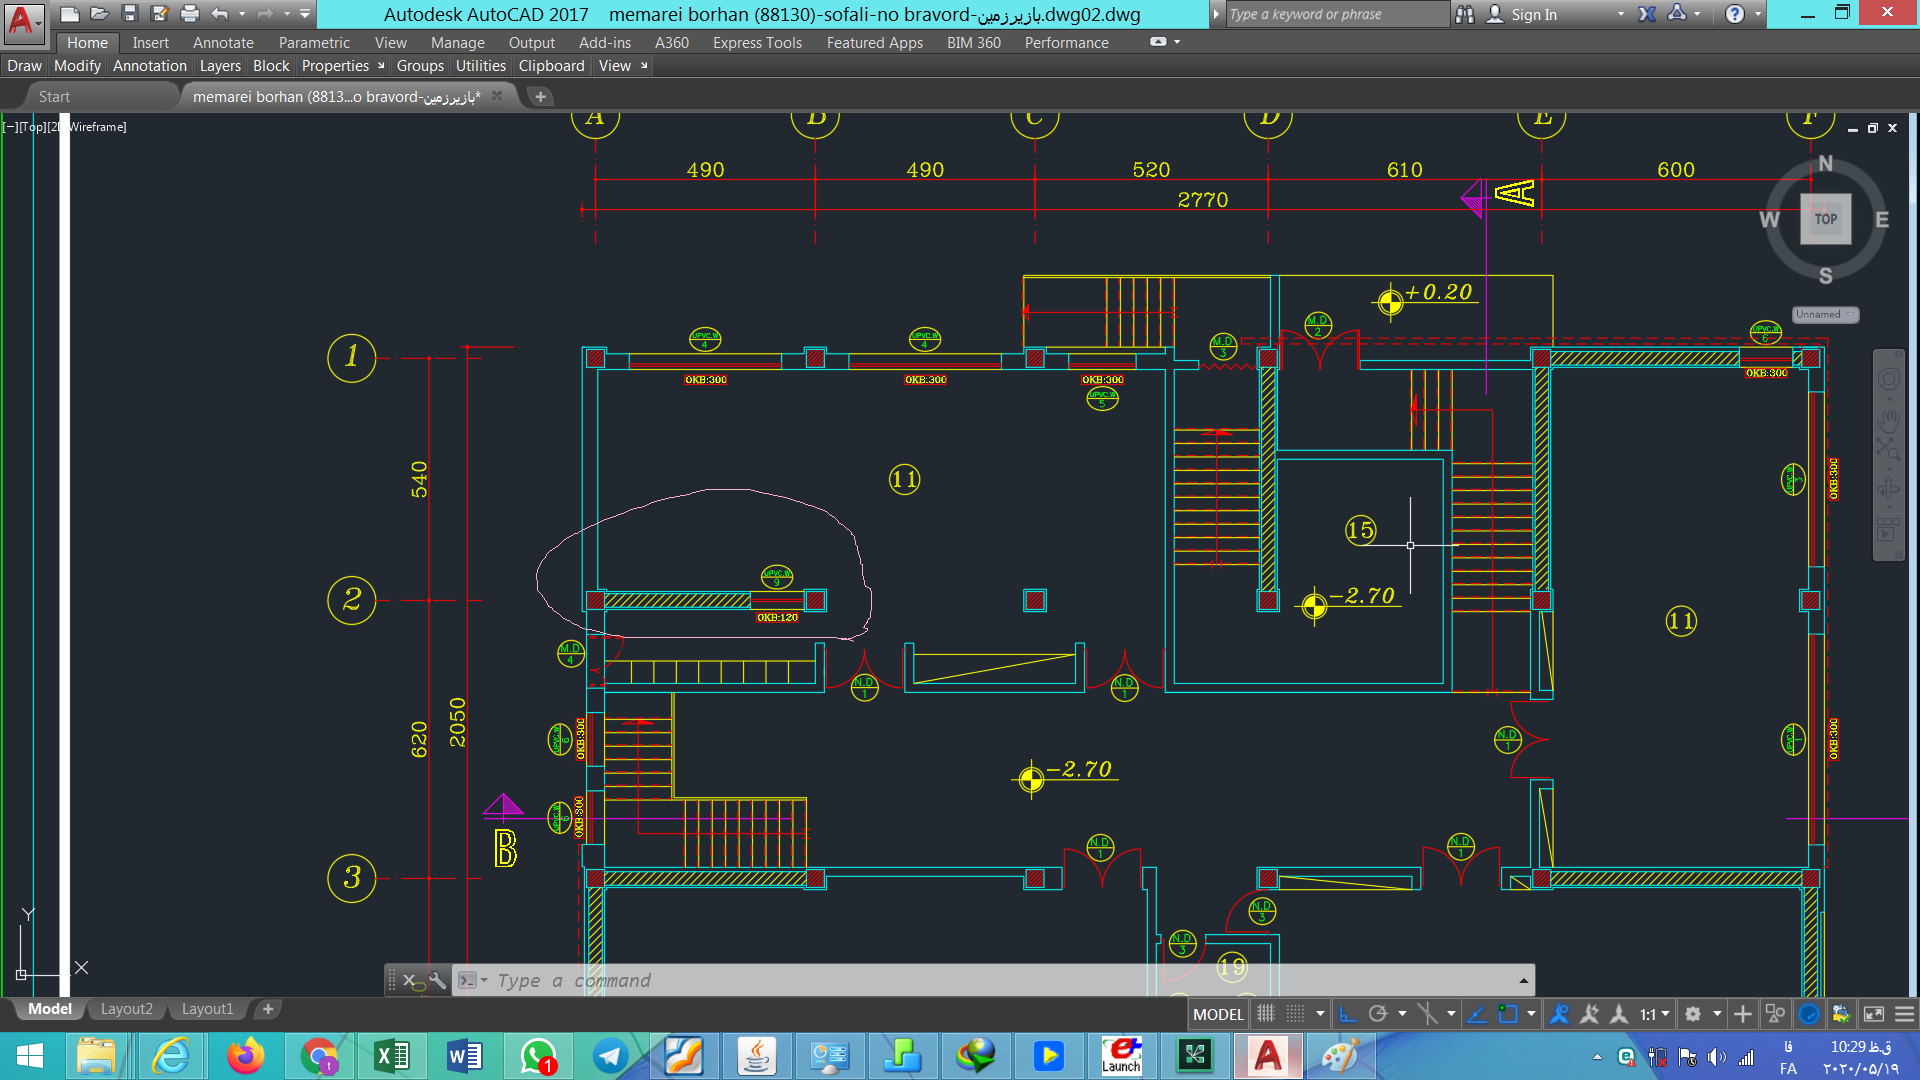Open Customize Quick Access Toolbar dropdown
Screen dimensions: 1920x1080
coord(305,14)
